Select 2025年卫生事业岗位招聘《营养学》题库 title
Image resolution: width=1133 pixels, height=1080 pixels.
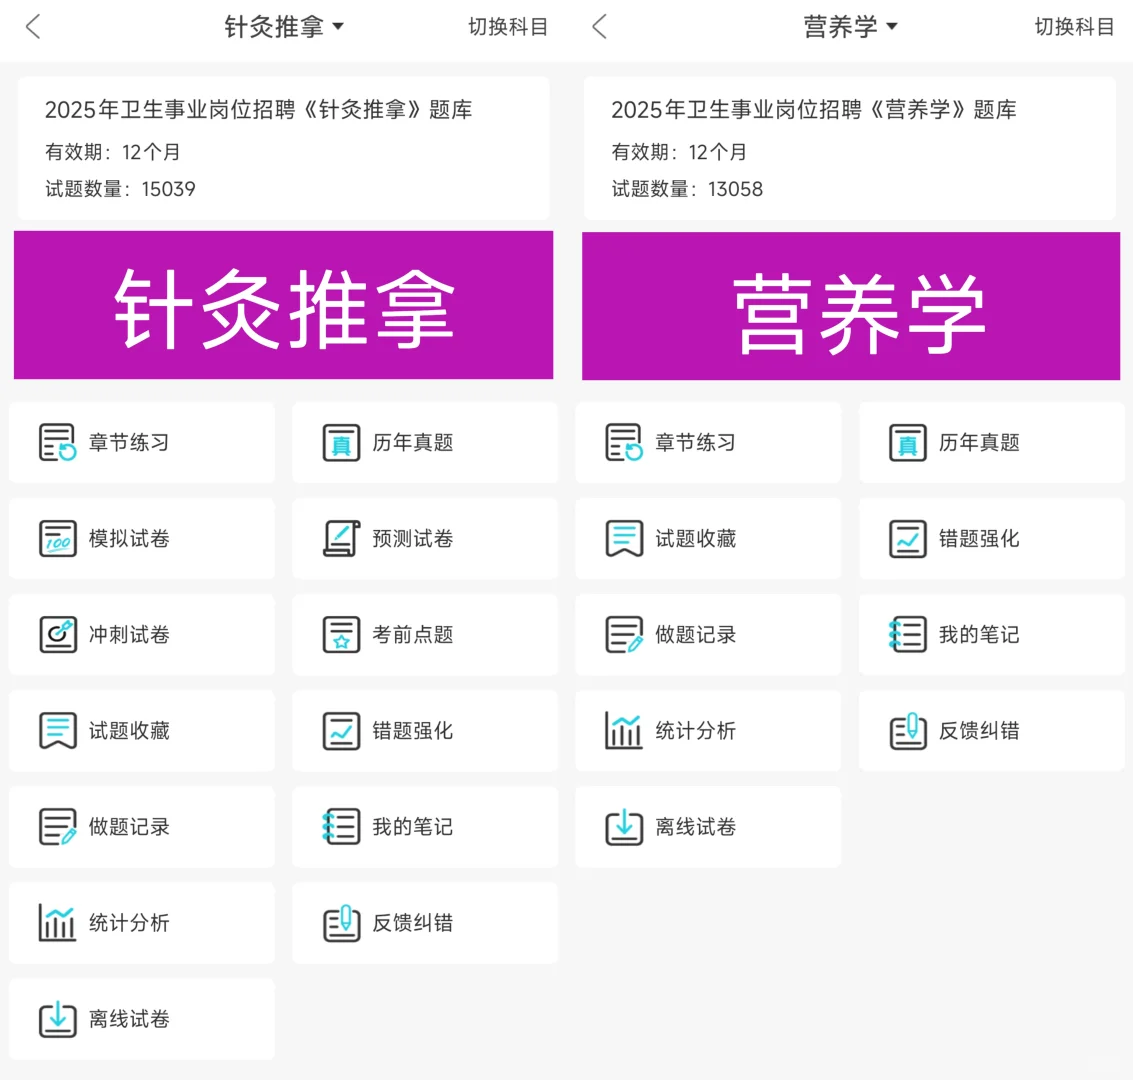tap(814, 110)
